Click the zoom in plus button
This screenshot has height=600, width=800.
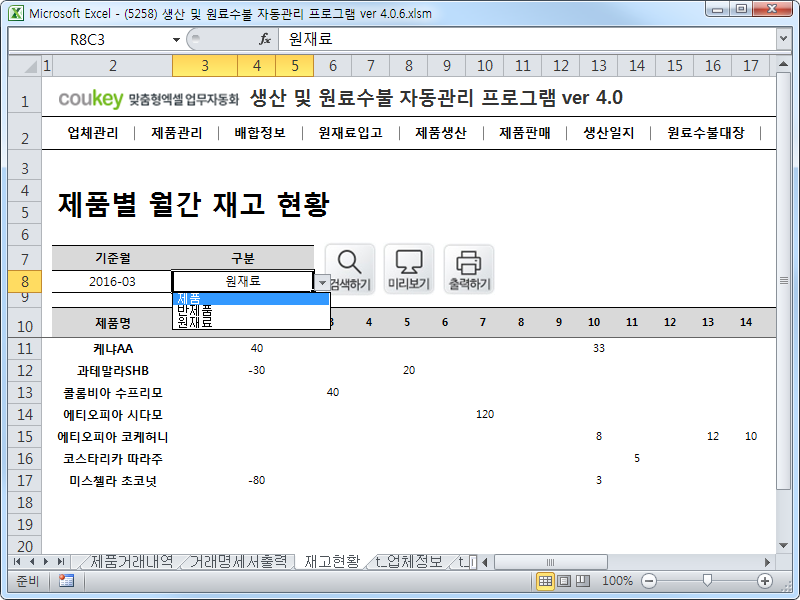click(x=764, y=581)
